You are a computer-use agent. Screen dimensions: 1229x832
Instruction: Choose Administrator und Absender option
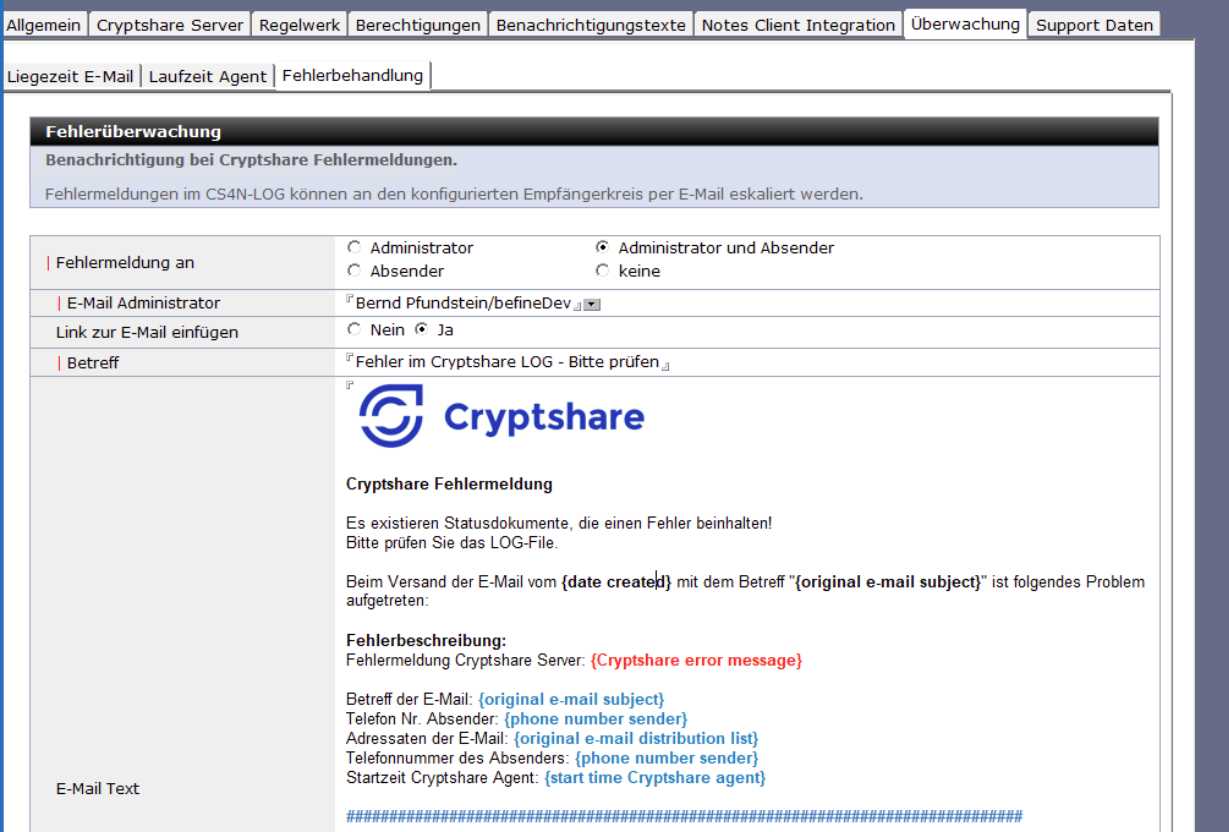tap(602, 248)
